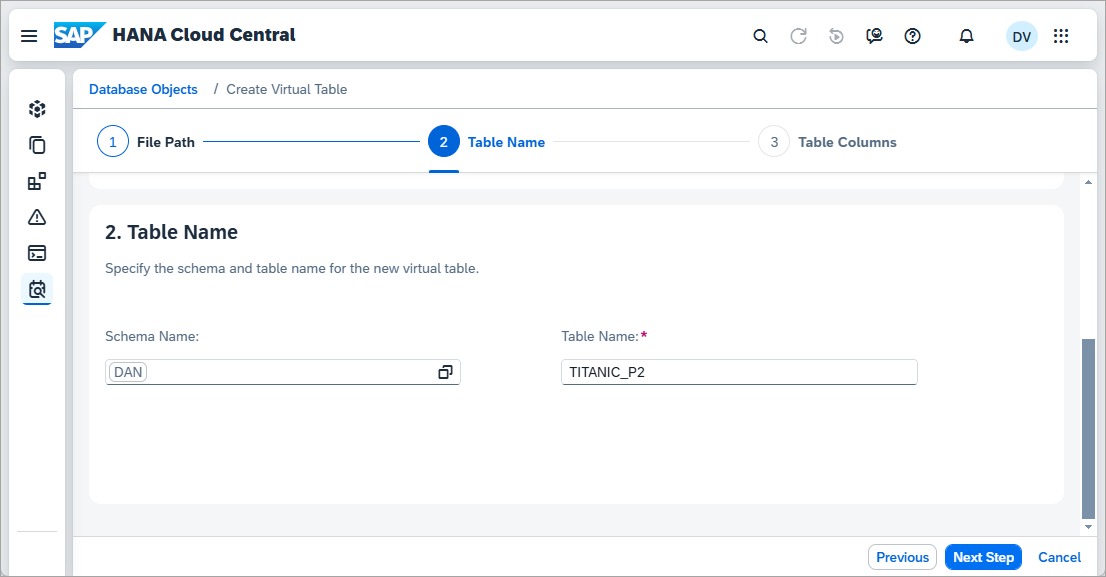Open notifications bell
This screenshot has width=1106, height=577.
966,36
